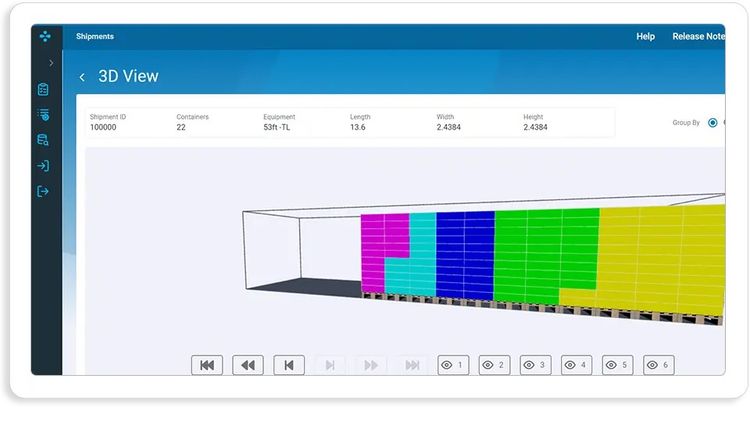Step back one loading step

[x=289, y=365]
